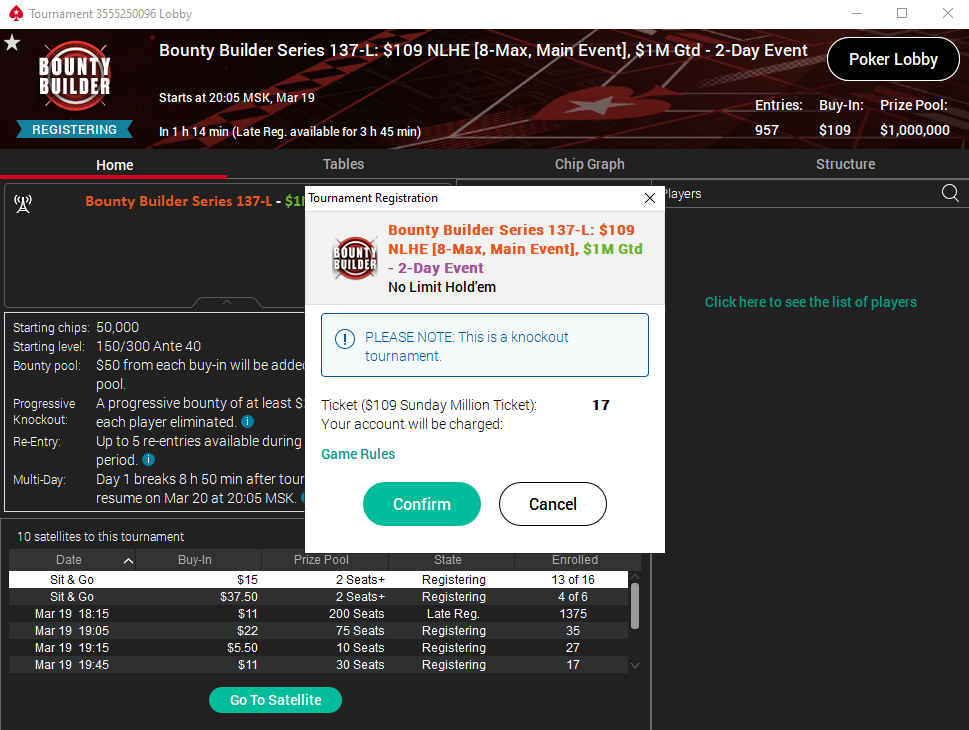Viewport: 969px width, 730px height.
Task: Click the ticket count 17 in dialog
Action: 601,405
